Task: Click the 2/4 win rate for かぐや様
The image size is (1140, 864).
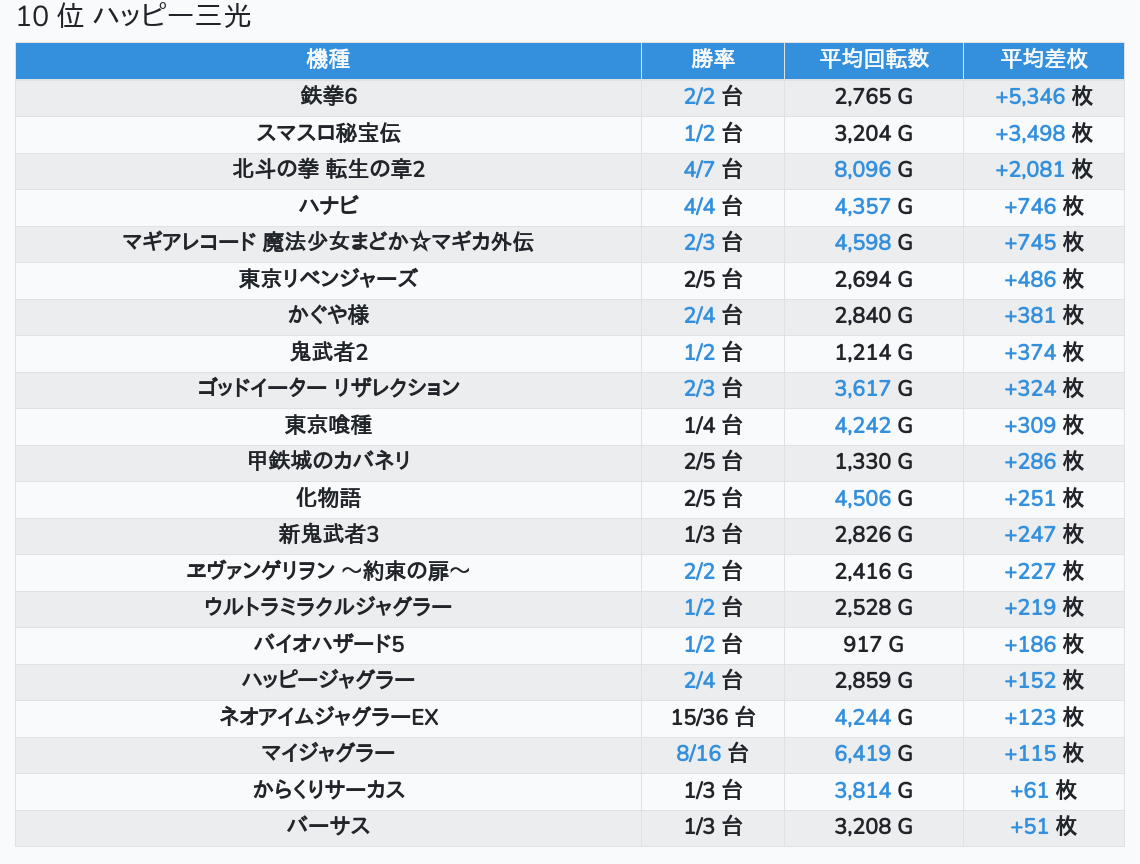Action: 700,315
